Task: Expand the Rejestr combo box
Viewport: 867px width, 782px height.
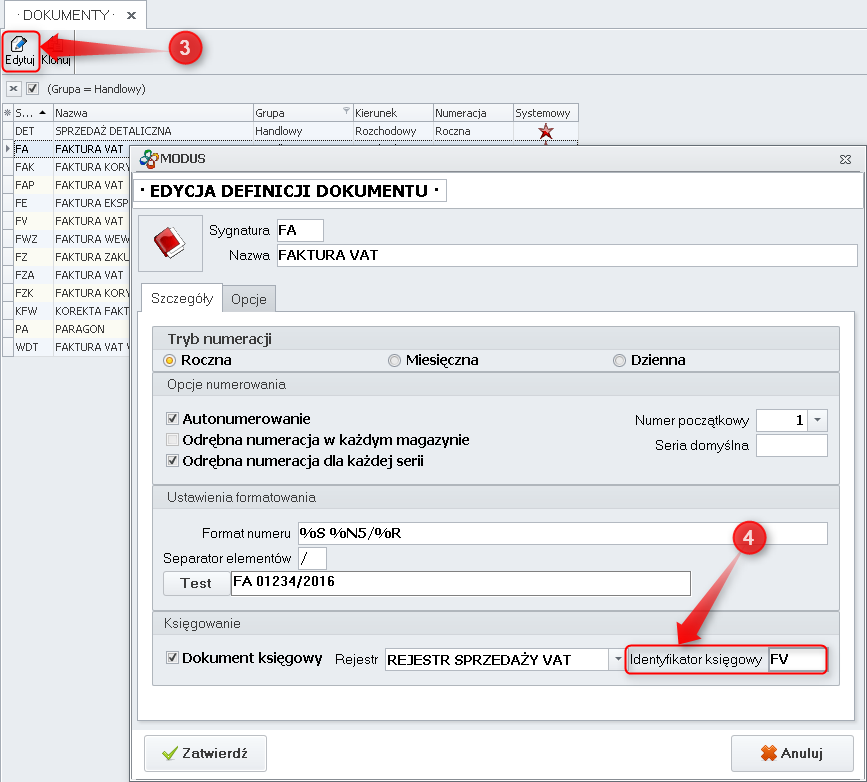Action: tap(617, 659)
